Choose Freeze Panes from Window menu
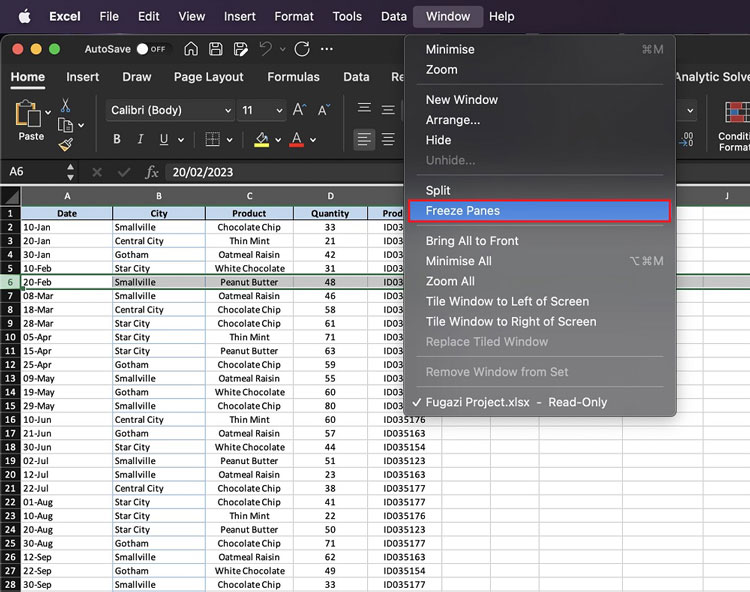Screen dimensions: 750x592 [540, 211]
